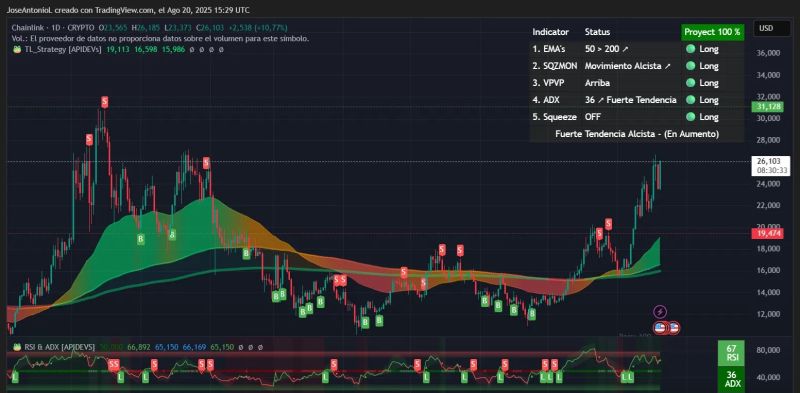Click 'Long' in the ADX row

click(x=709, y=100)
